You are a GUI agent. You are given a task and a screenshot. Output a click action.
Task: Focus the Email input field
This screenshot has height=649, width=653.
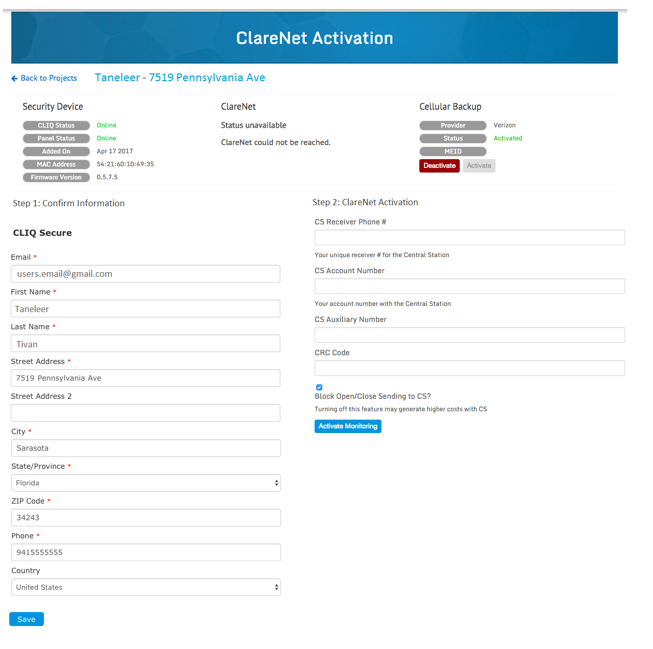tap(146, 274)
